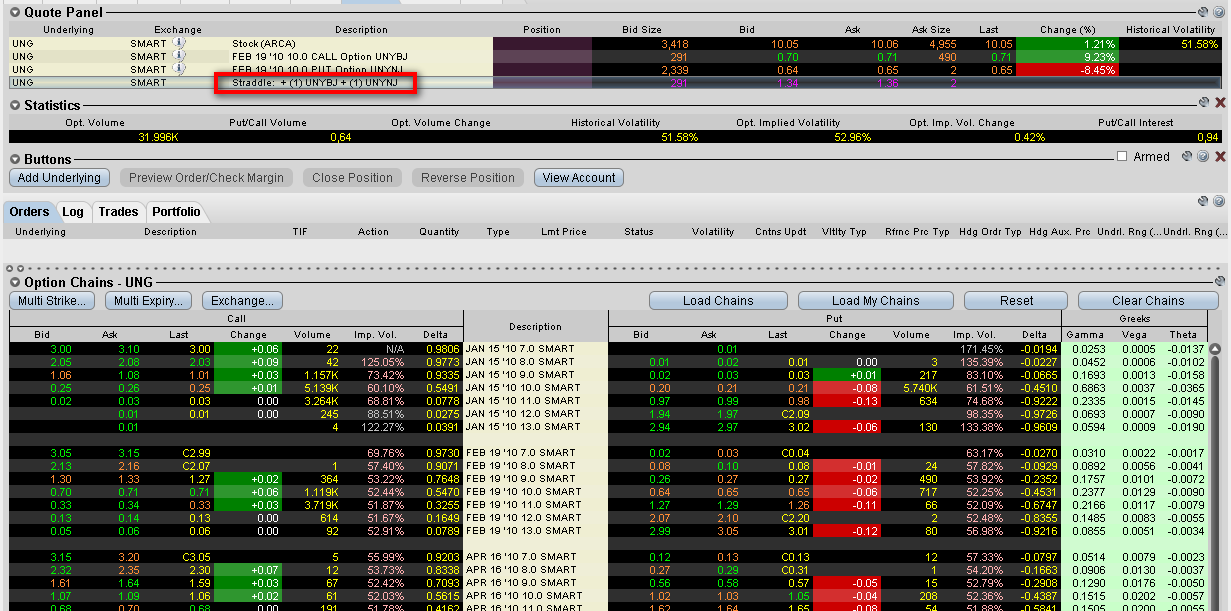Click the Close Position button
Screen dimensions: 1231x611
[x=352, y=178]
